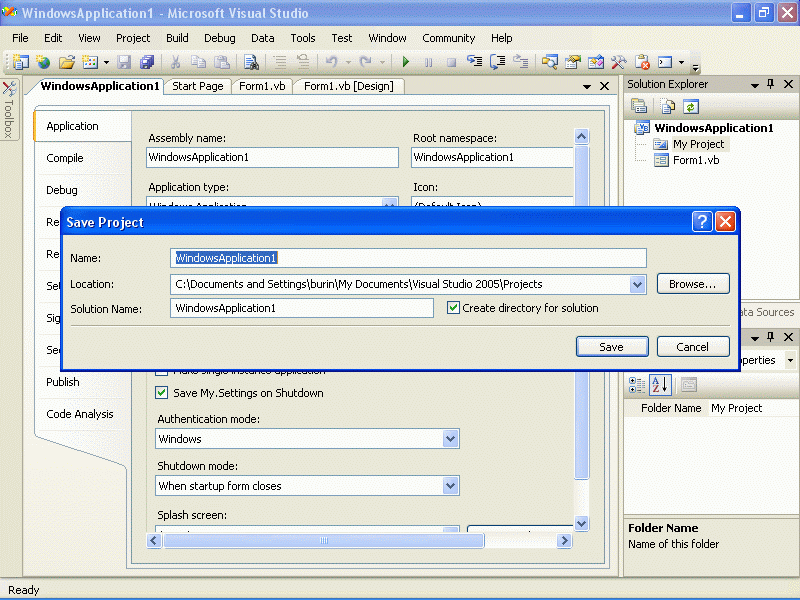Click the Cut scissors icon

[x=175, y=62]
